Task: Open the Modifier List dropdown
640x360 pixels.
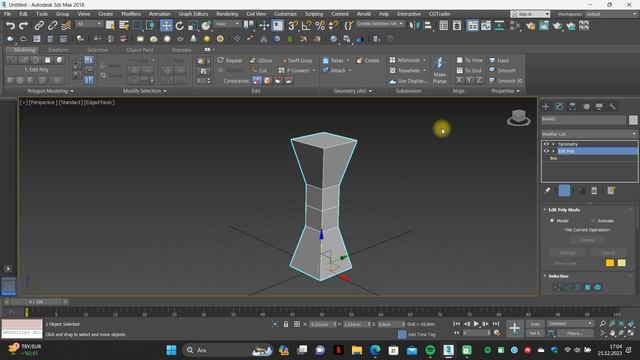Action: 589,134
